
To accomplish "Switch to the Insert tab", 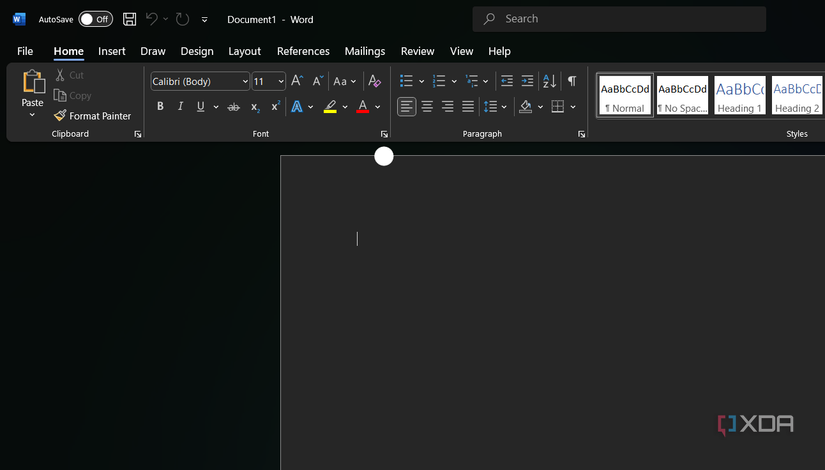I will coord(112,51).
